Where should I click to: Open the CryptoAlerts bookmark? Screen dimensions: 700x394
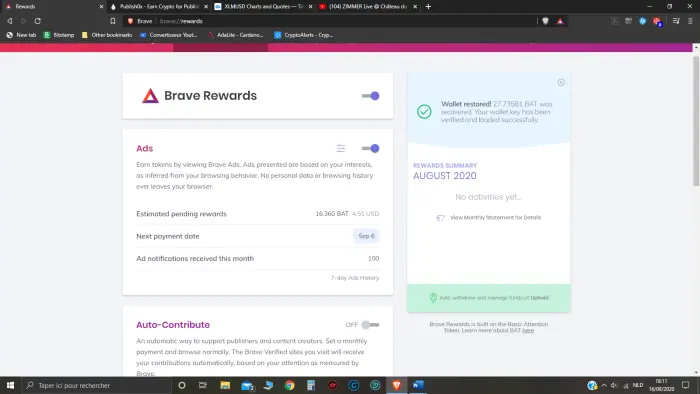[304, 35]
